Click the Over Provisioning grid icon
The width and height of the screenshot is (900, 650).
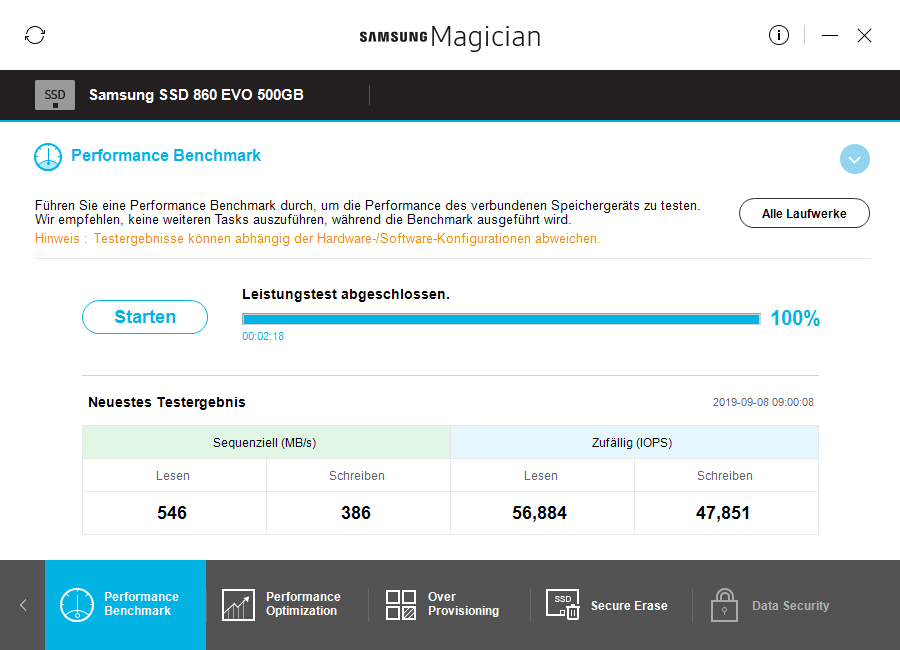click(401, 605)
